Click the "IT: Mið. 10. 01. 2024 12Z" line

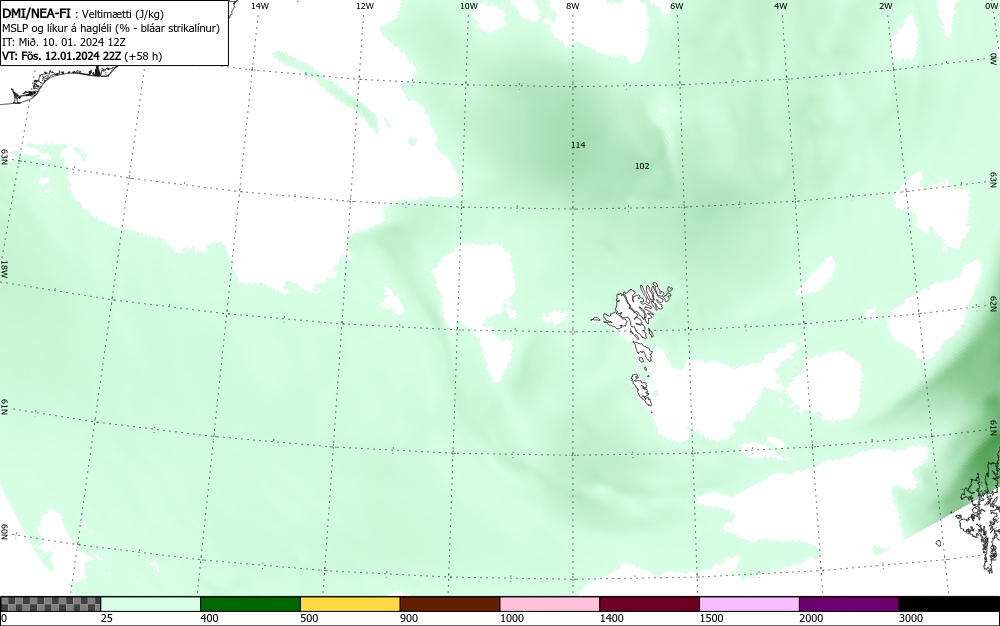pyautogui.click(x=64, y=42)
